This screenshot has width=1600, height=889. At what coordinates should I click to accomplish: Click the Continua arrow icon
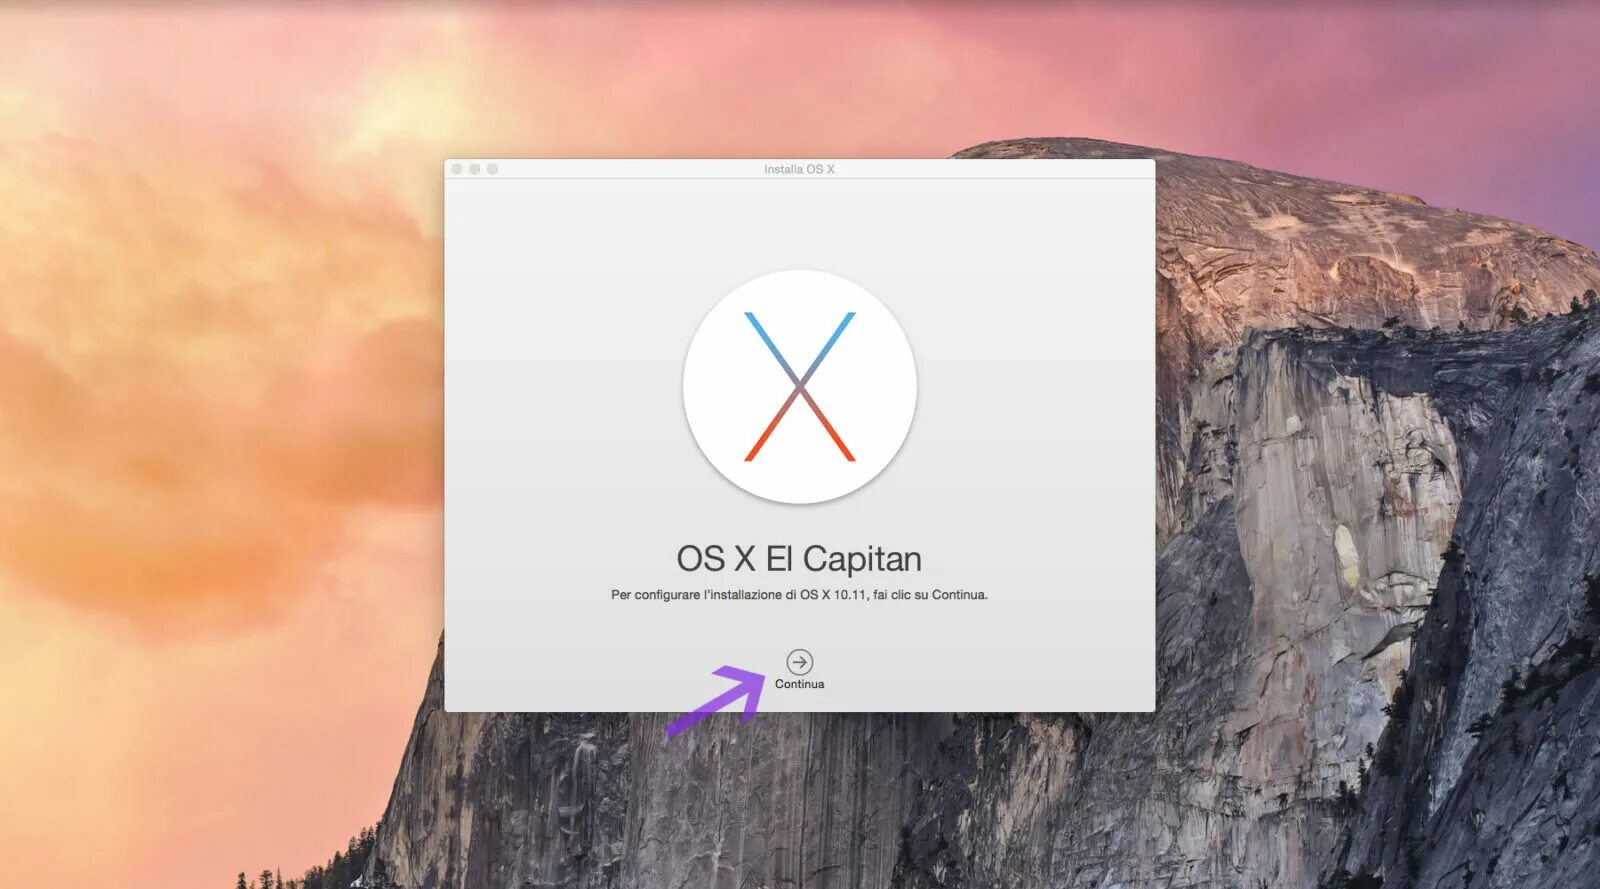(799, 661)
